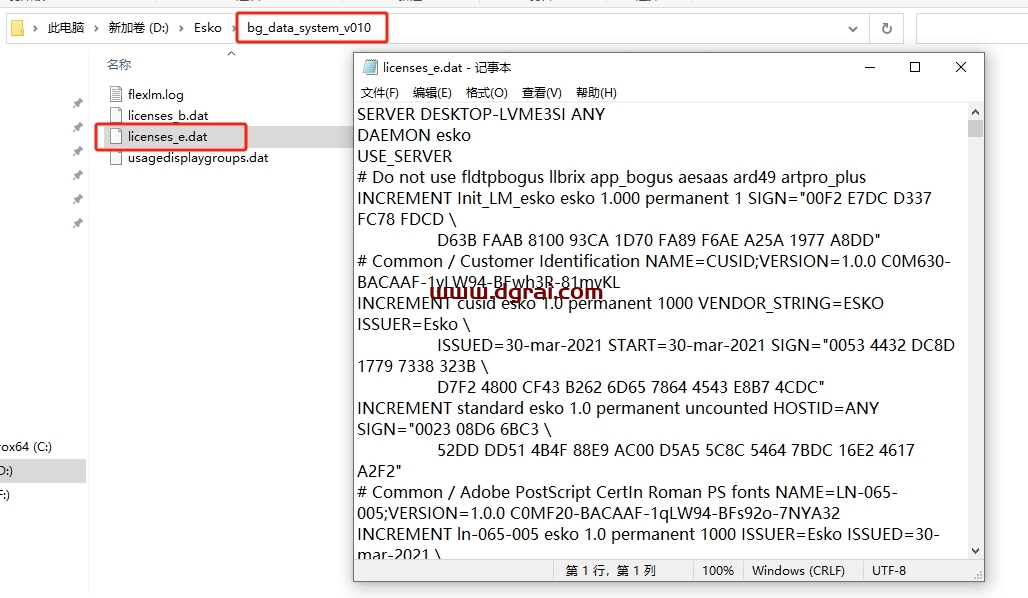Click the "# Common / Customer Identification" line

coord(654,261)
